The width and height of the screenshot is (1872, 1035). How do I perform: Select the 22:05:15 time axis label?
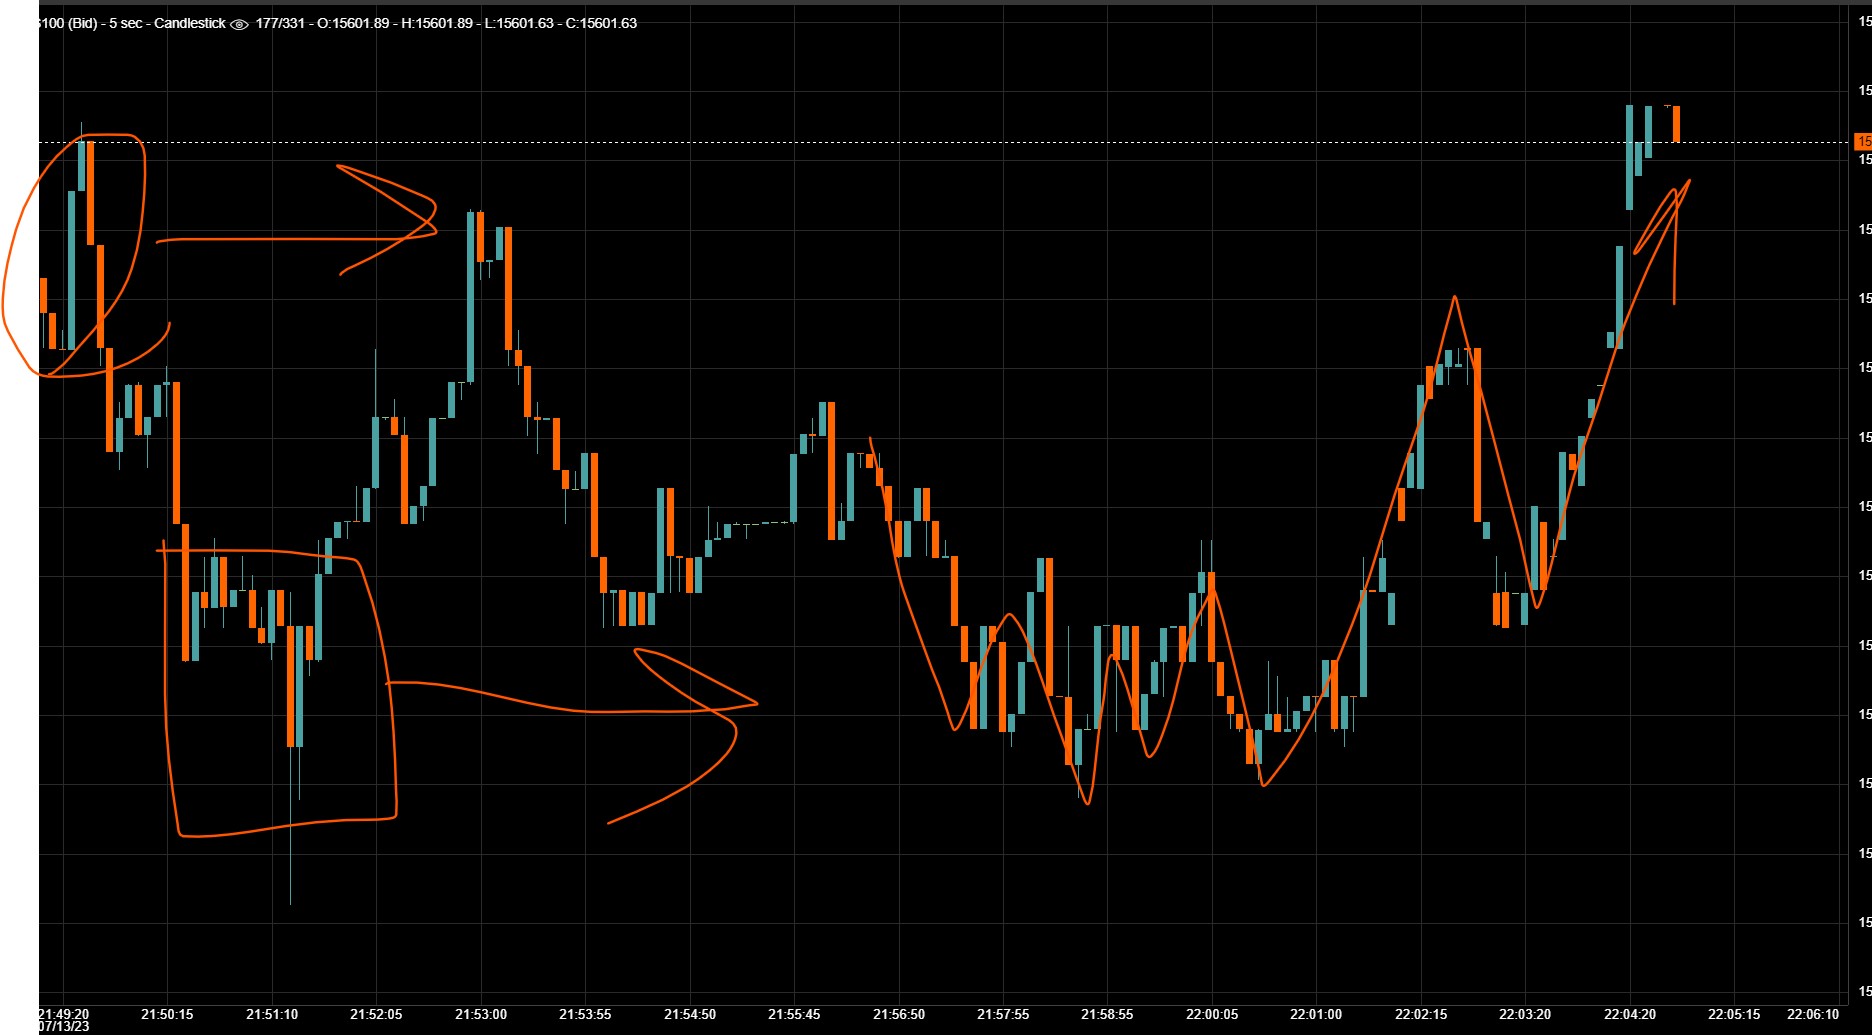[1734, 1014]
